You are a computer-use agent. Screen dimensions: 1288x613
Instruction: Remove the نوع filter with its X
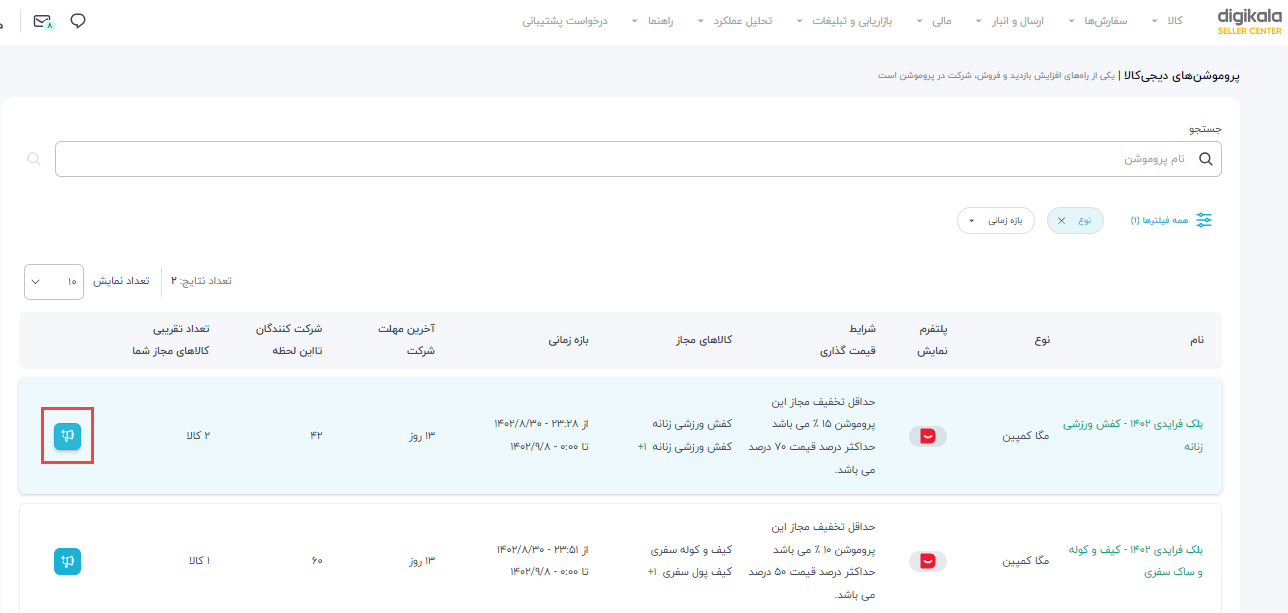[1062, 220]
